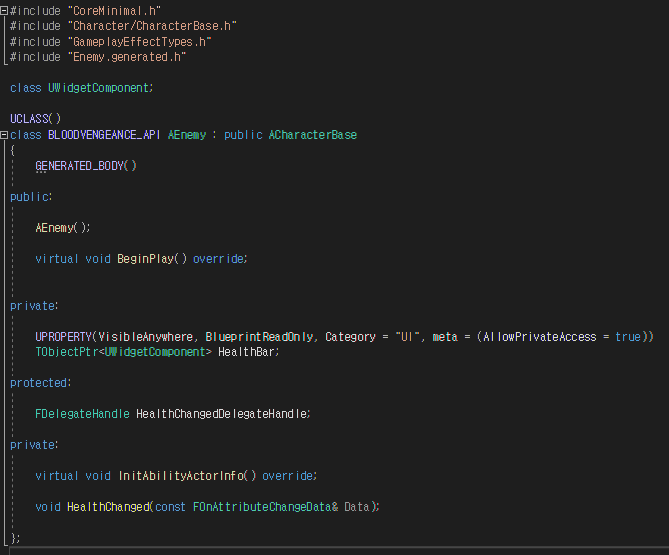Click the BLOODVENGEANCE_API macro
The width and height of the screenshot is (669, 555).
(104, 135)
